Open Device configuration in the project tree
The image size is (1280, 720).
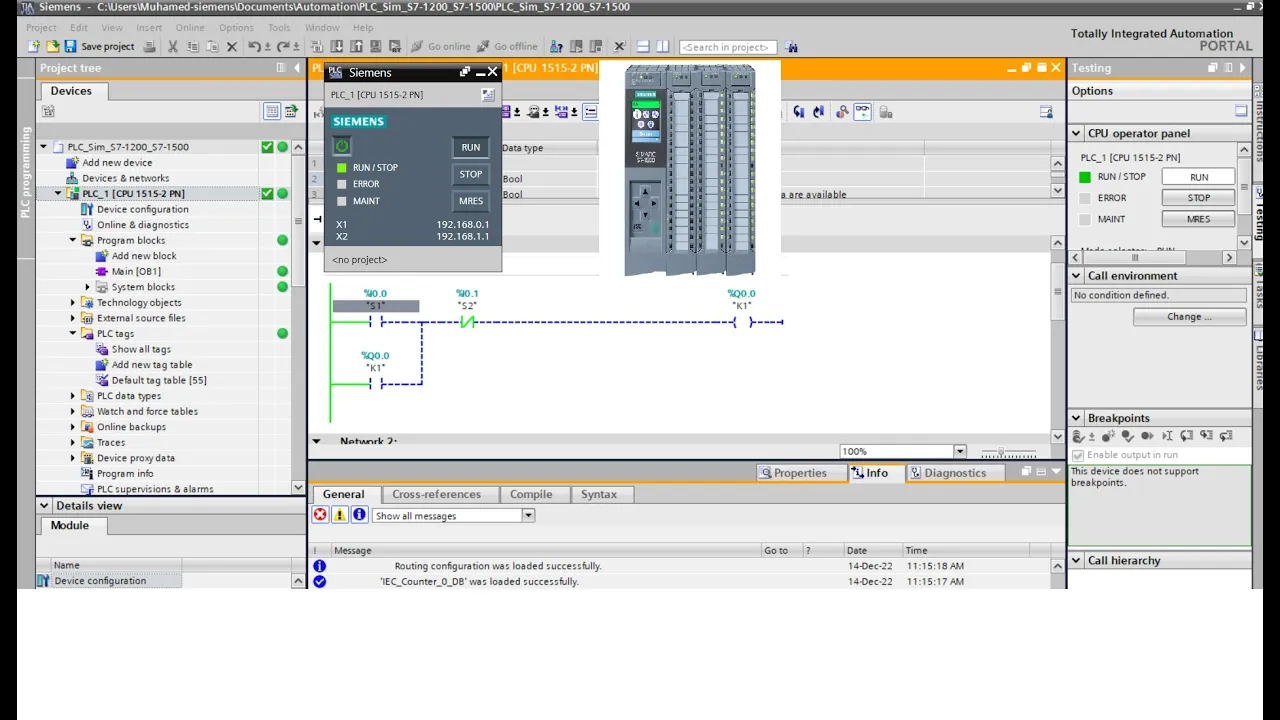(142, 209)
